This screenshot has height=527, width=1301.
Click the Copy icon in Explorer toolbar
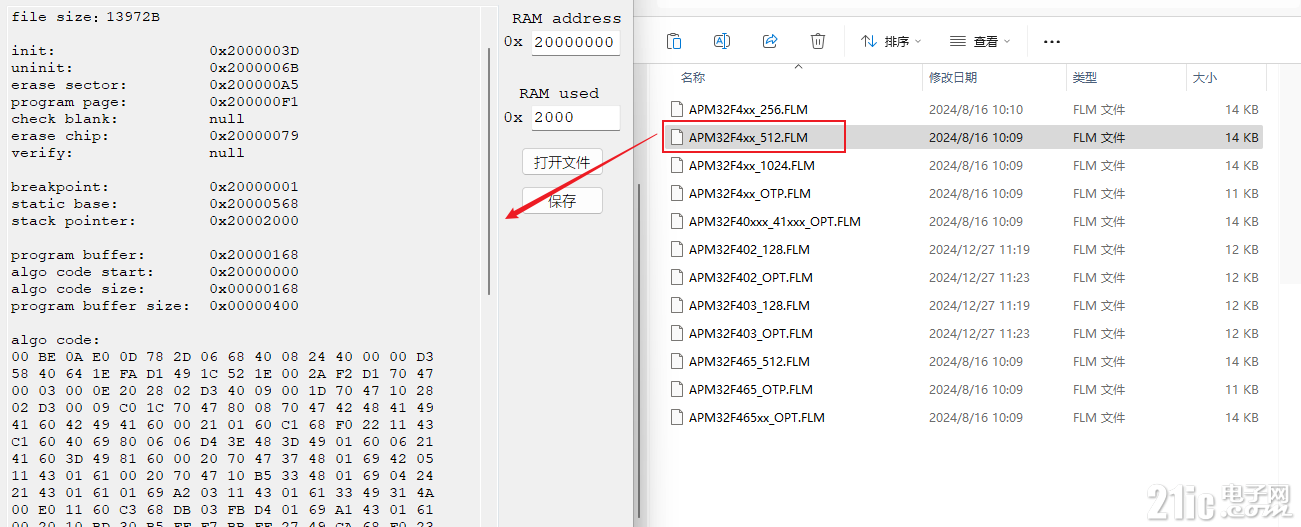click(x=674, y=41)
